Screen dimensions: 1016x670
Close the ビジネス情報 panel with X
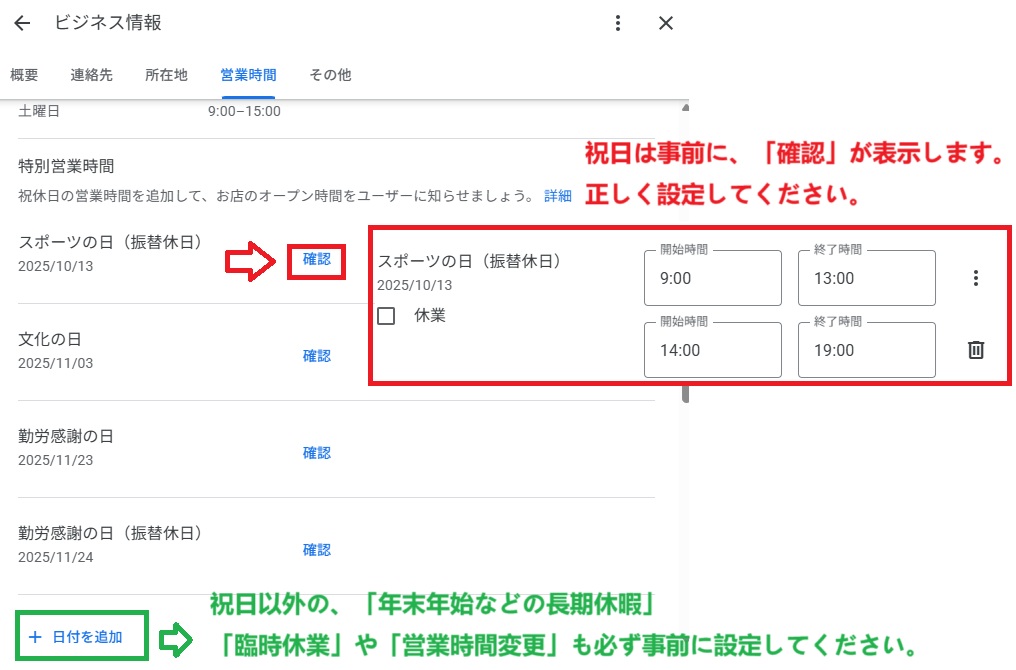(665, 23)
